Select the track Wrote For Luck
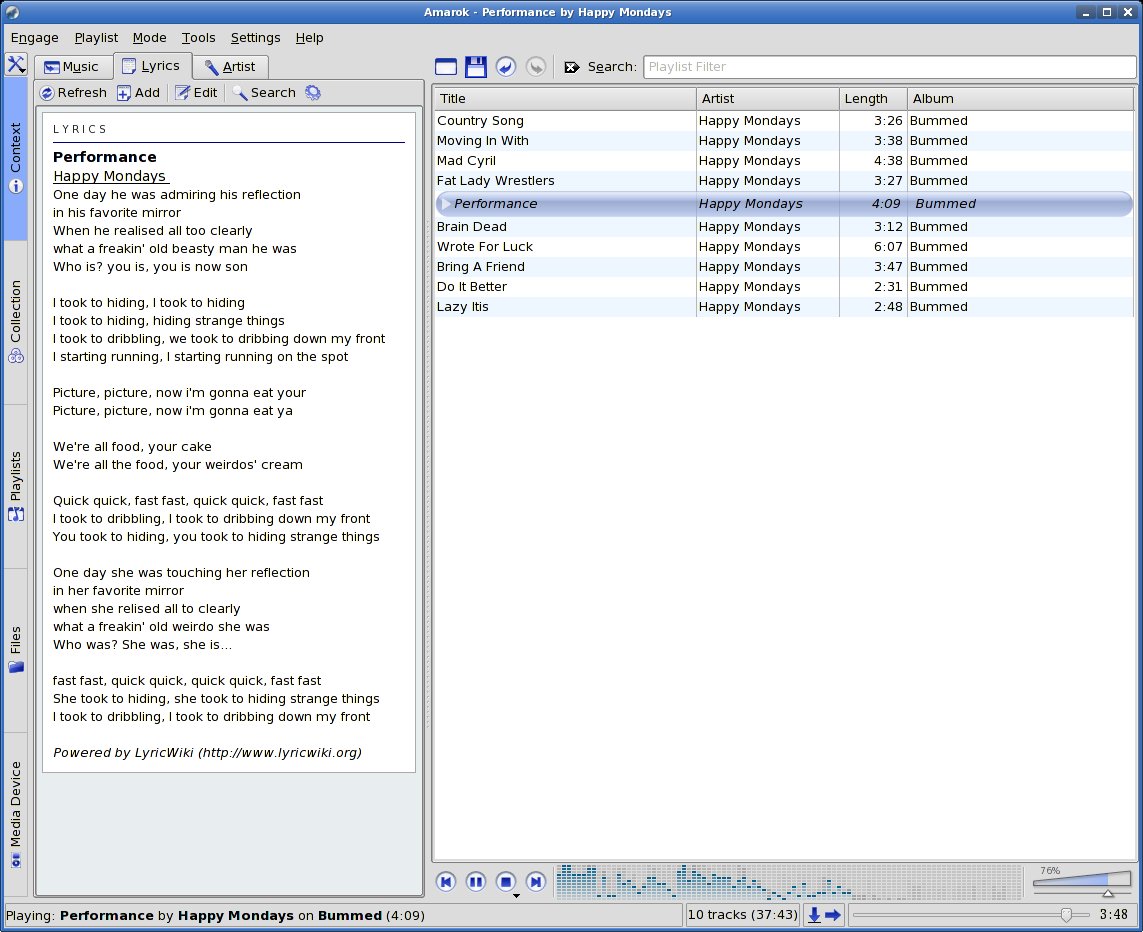 [x=784, y=247]
